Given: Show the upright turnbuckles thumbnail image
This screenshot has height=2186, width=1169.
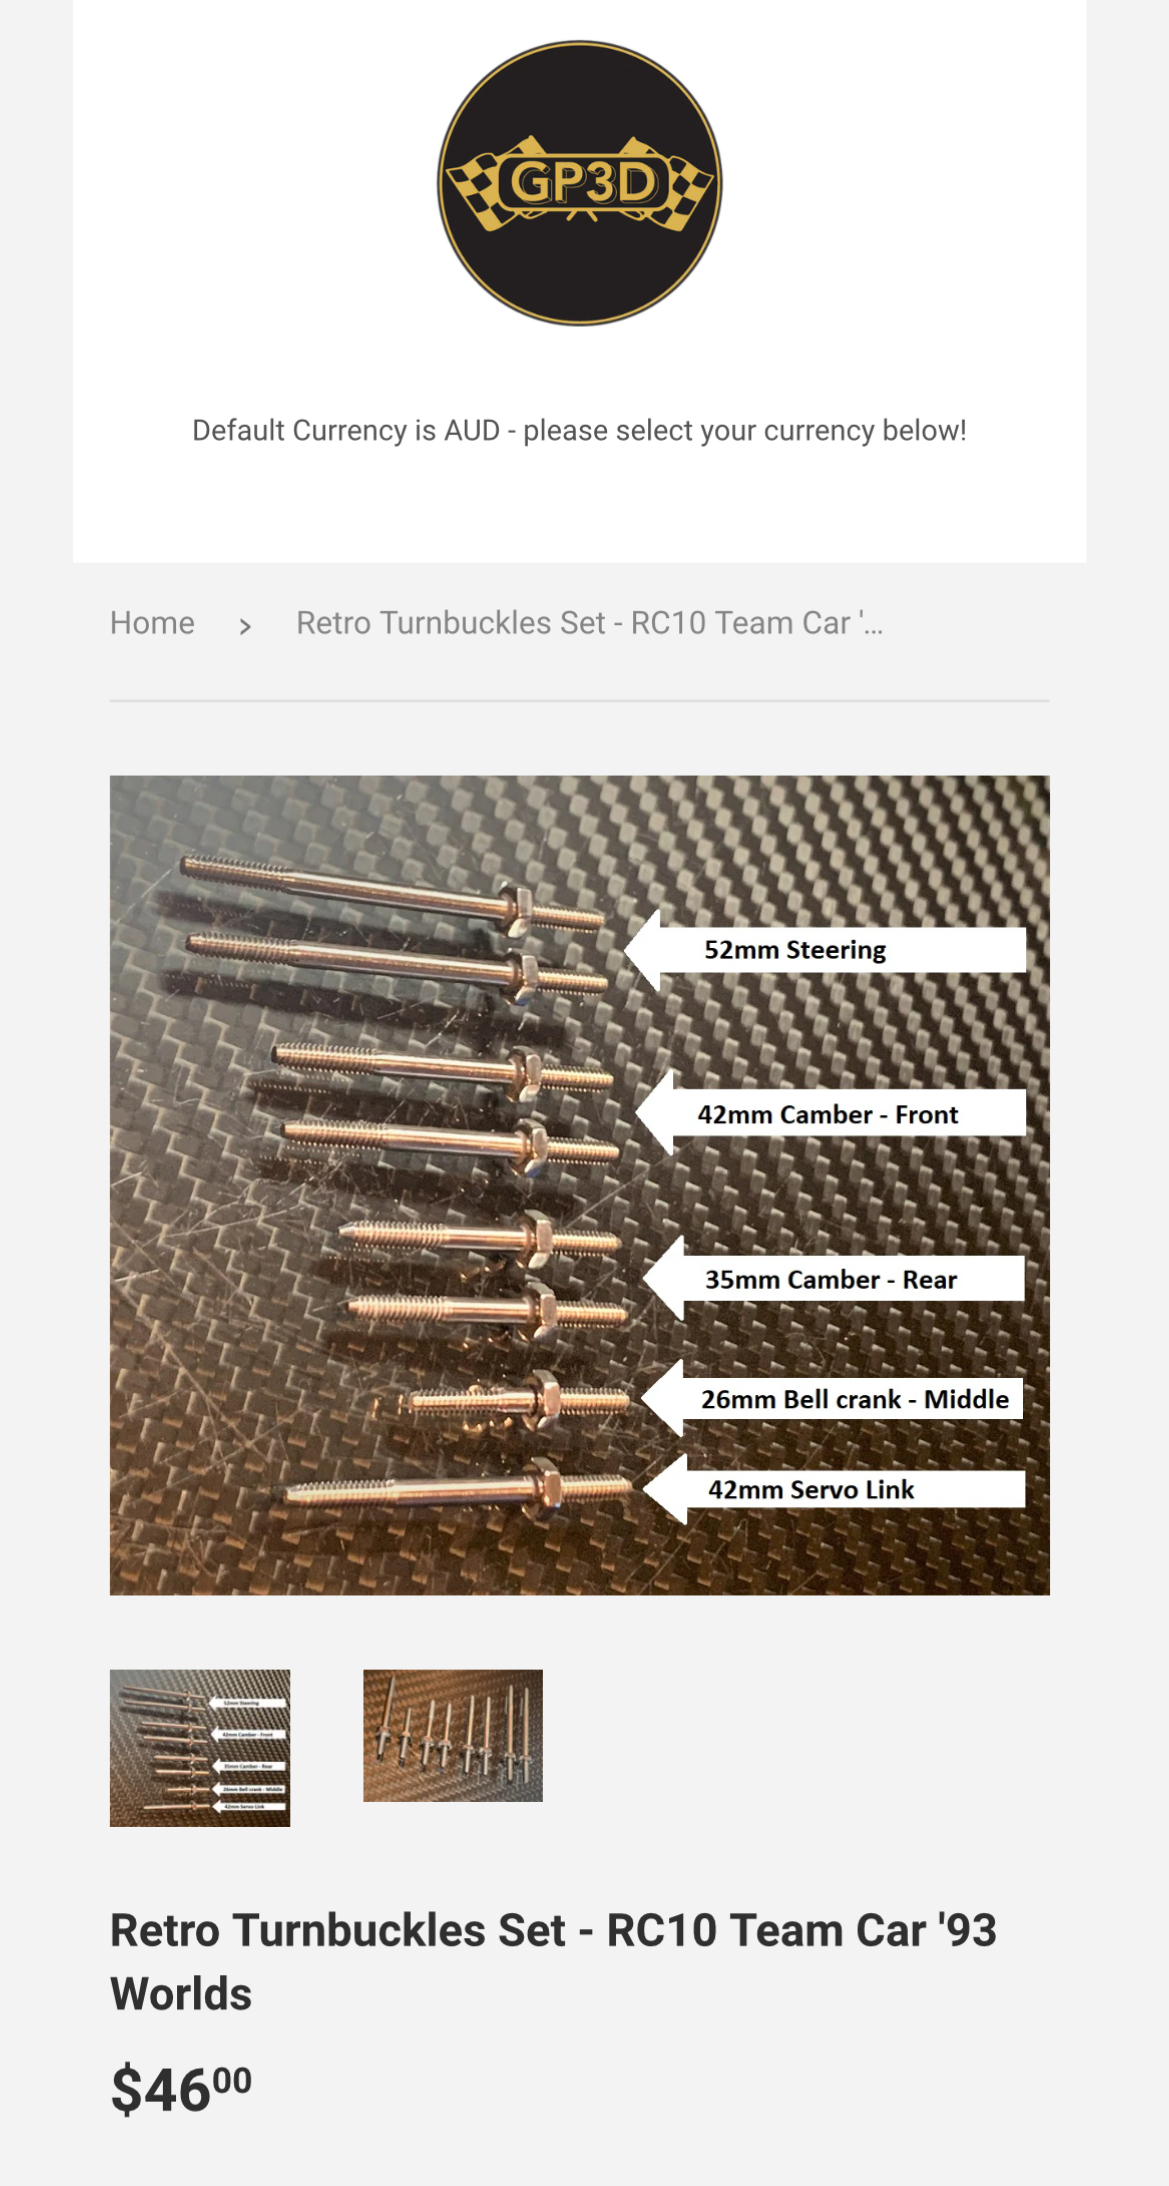Looking at the screenshot, I should click(x=453, y=1735).
